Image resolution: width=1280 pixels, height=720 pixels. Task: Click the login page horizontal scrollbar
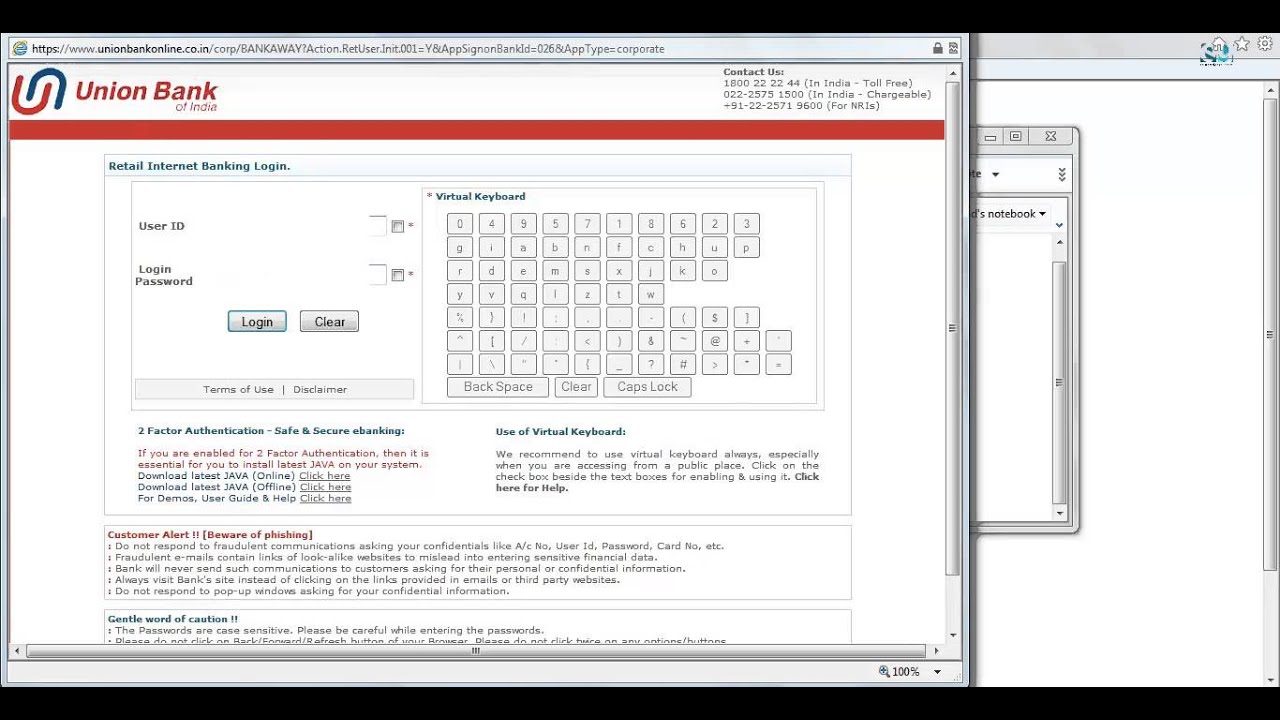476,651
